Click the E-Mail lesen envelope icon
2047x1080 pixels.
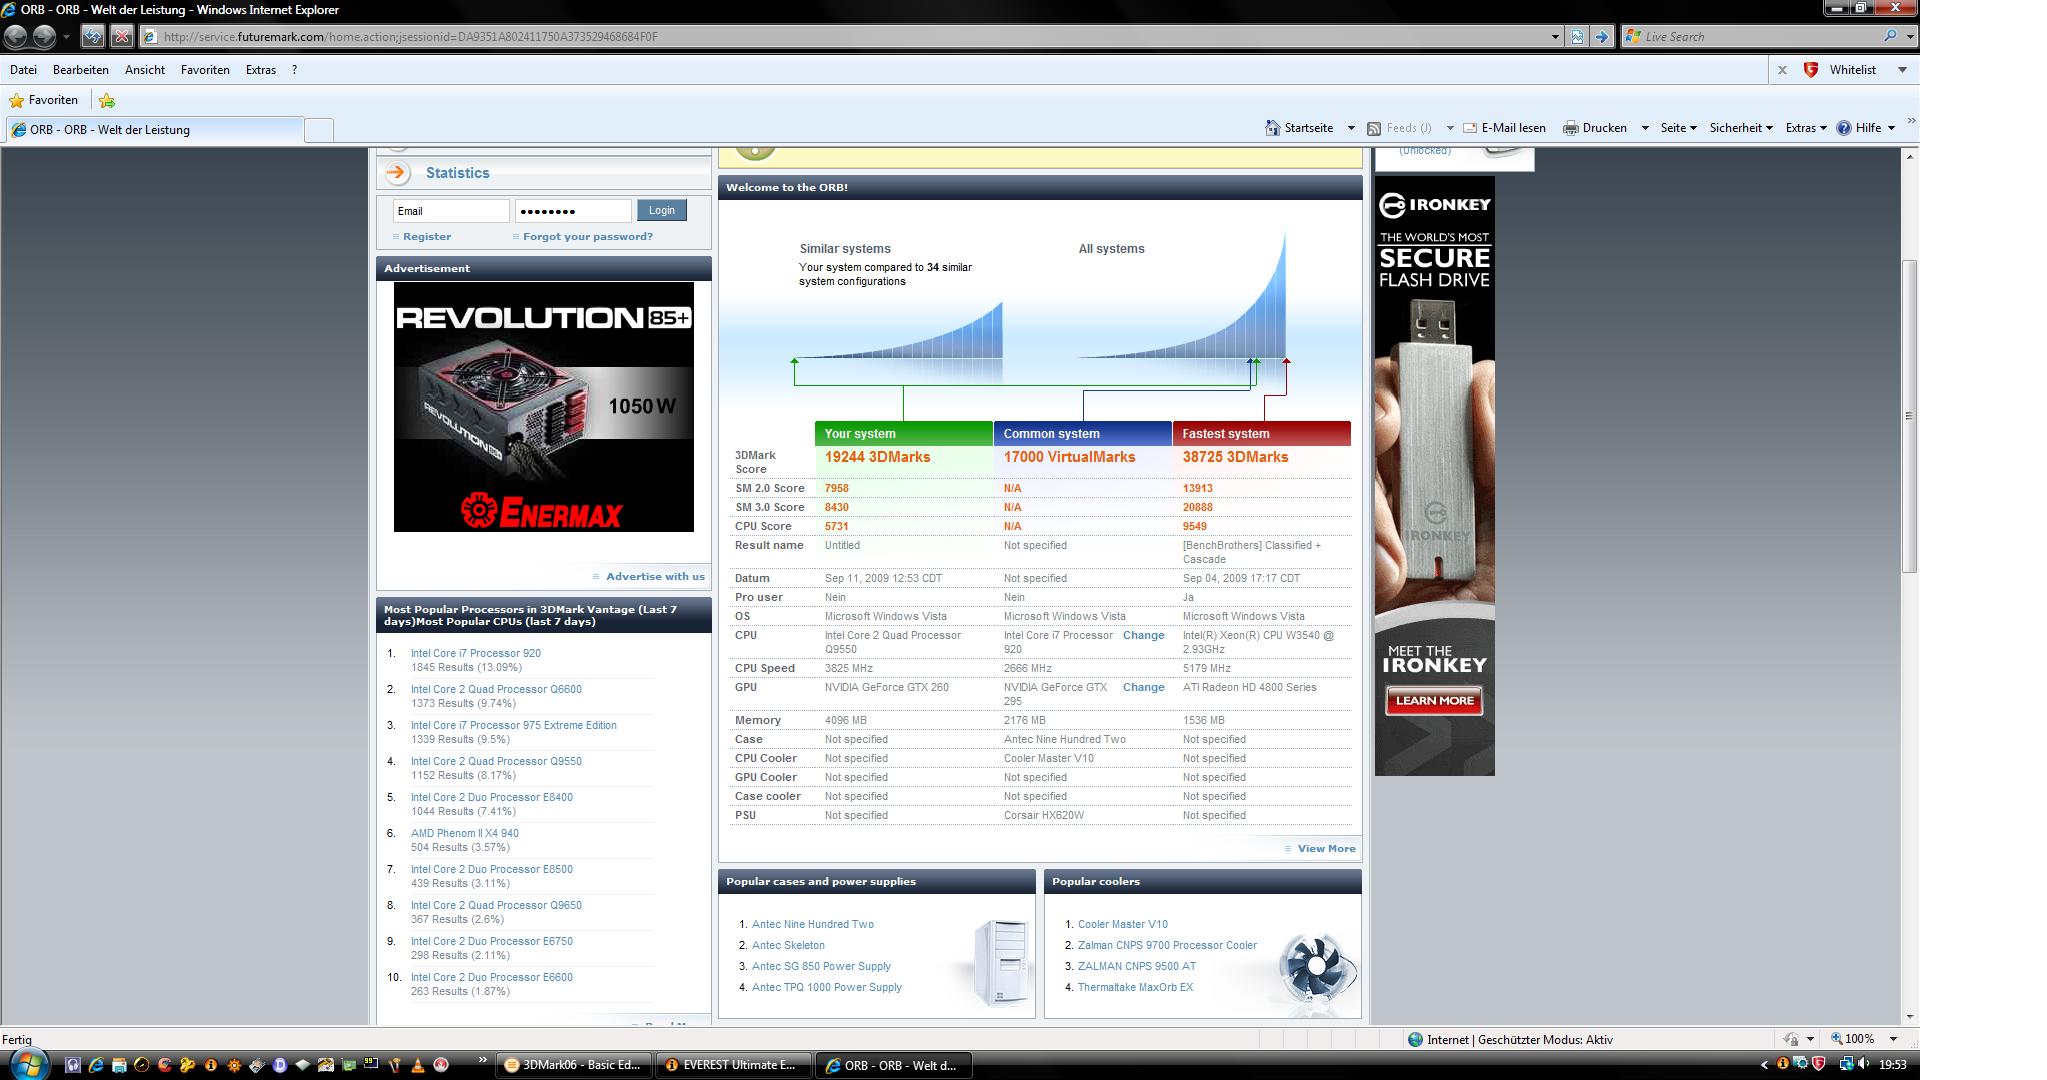tap(1470, 128)
